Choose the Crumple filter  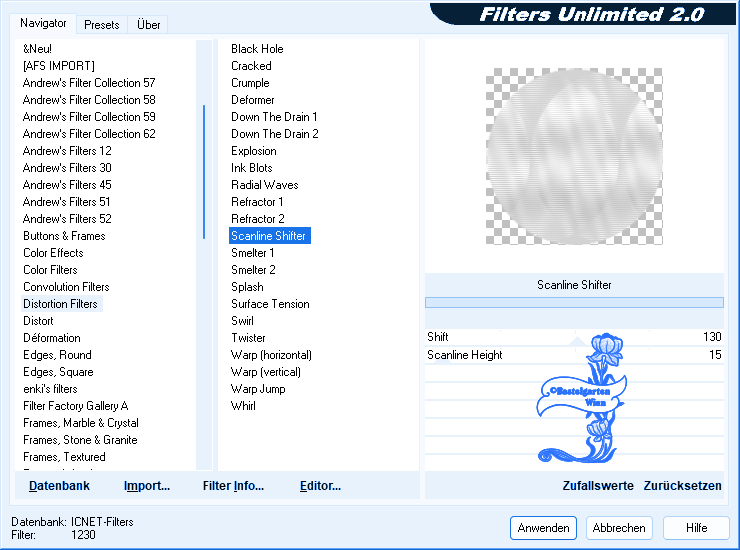click(250, 83)
